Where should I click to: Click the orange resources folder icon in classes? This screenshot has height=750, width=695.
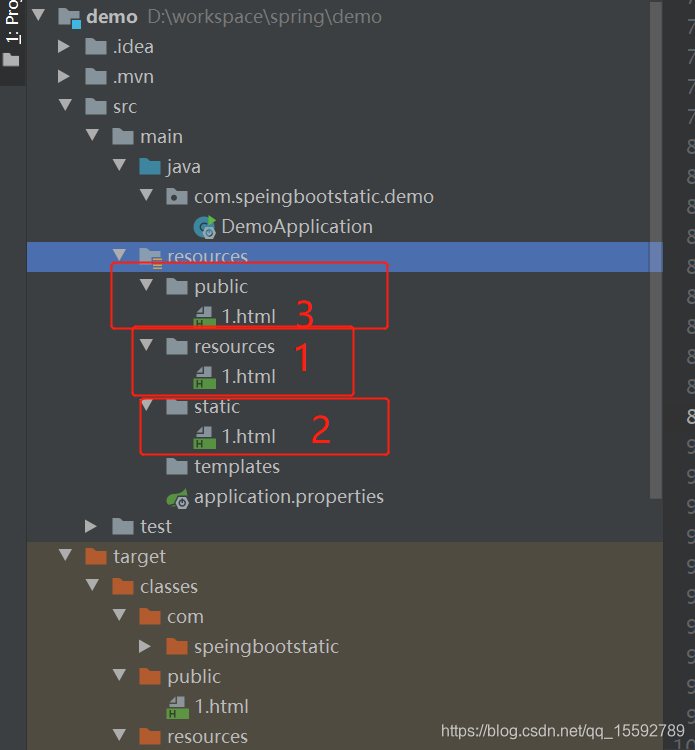[150, 737]
